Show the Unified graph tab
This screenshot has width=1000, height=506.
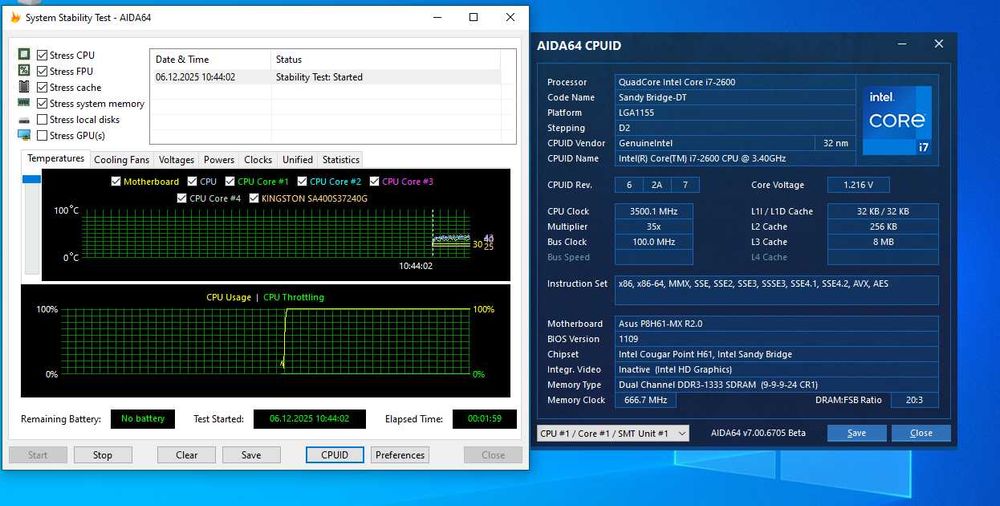click(297, 160)
